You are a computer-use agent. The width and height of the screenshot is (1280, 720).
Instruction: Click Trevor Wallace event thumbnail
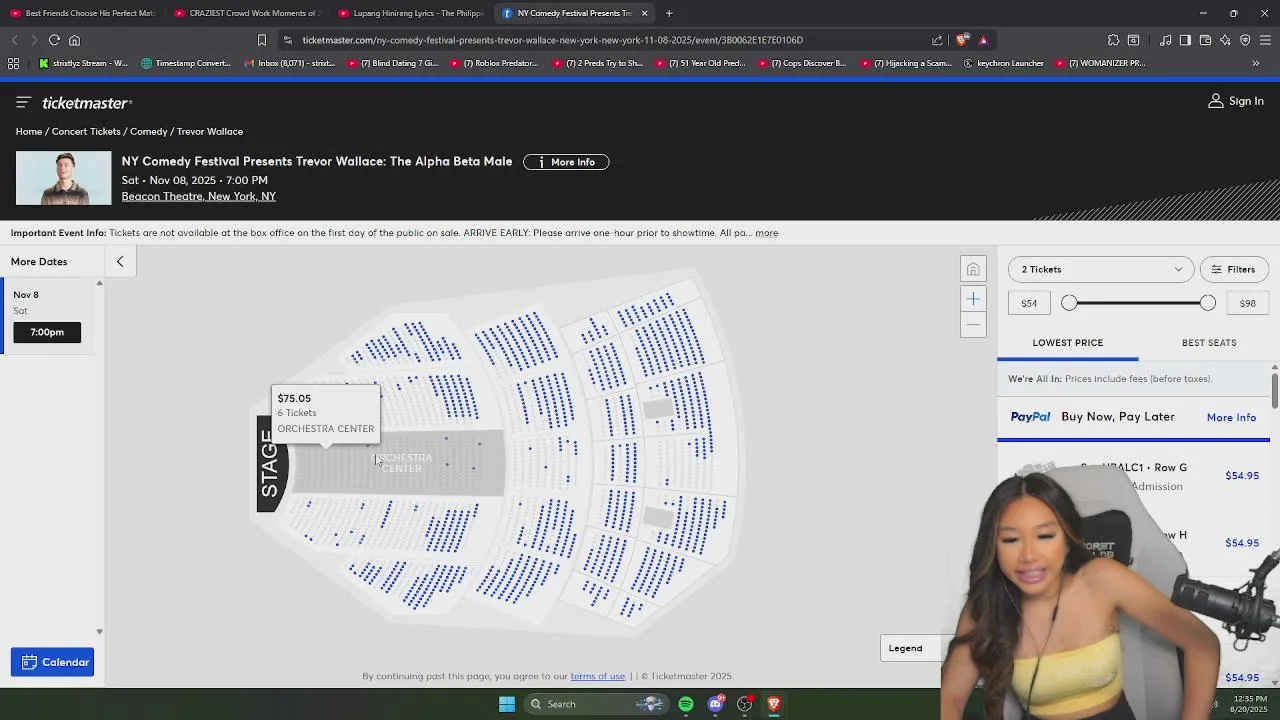pos(63,178)
